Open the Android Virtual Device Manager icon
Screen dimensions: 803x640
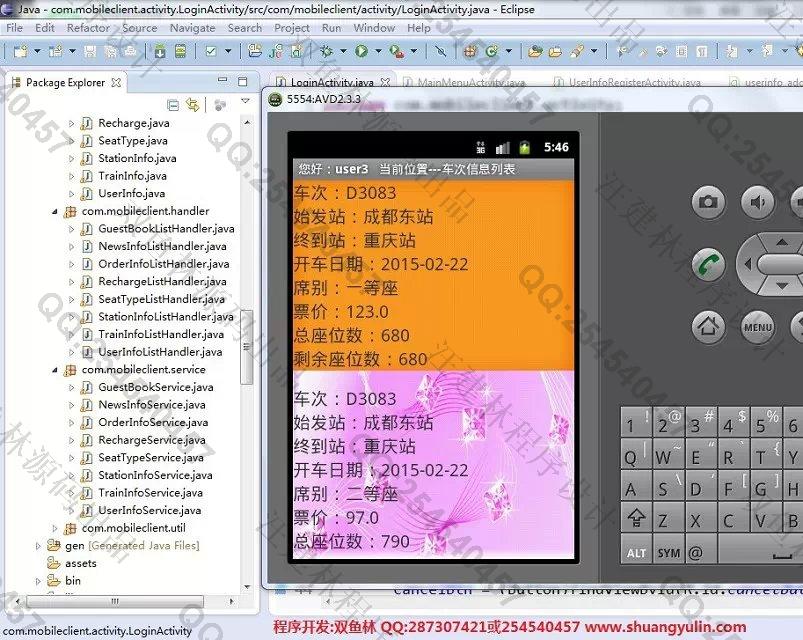[x=180, y=51]
